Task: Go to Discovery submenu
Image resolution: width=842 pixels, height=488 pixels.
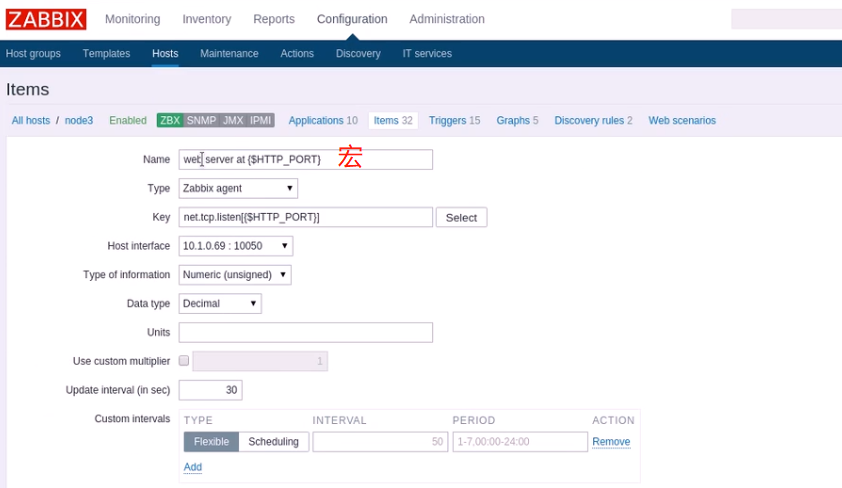Action: pyautogui.click(x=358, y=53)
